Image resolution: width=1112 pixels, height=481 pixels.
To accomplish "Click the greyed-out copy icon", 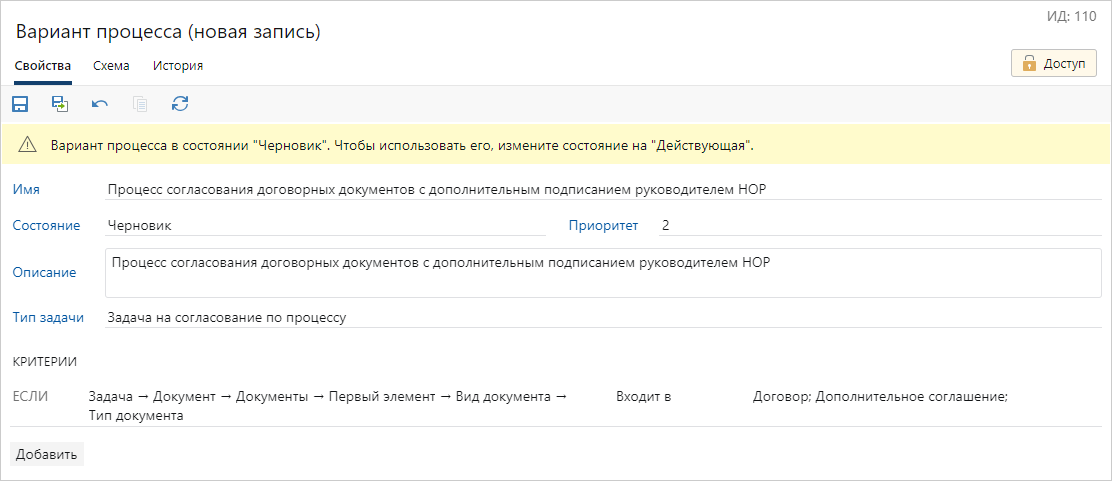I will click(140, 103).
